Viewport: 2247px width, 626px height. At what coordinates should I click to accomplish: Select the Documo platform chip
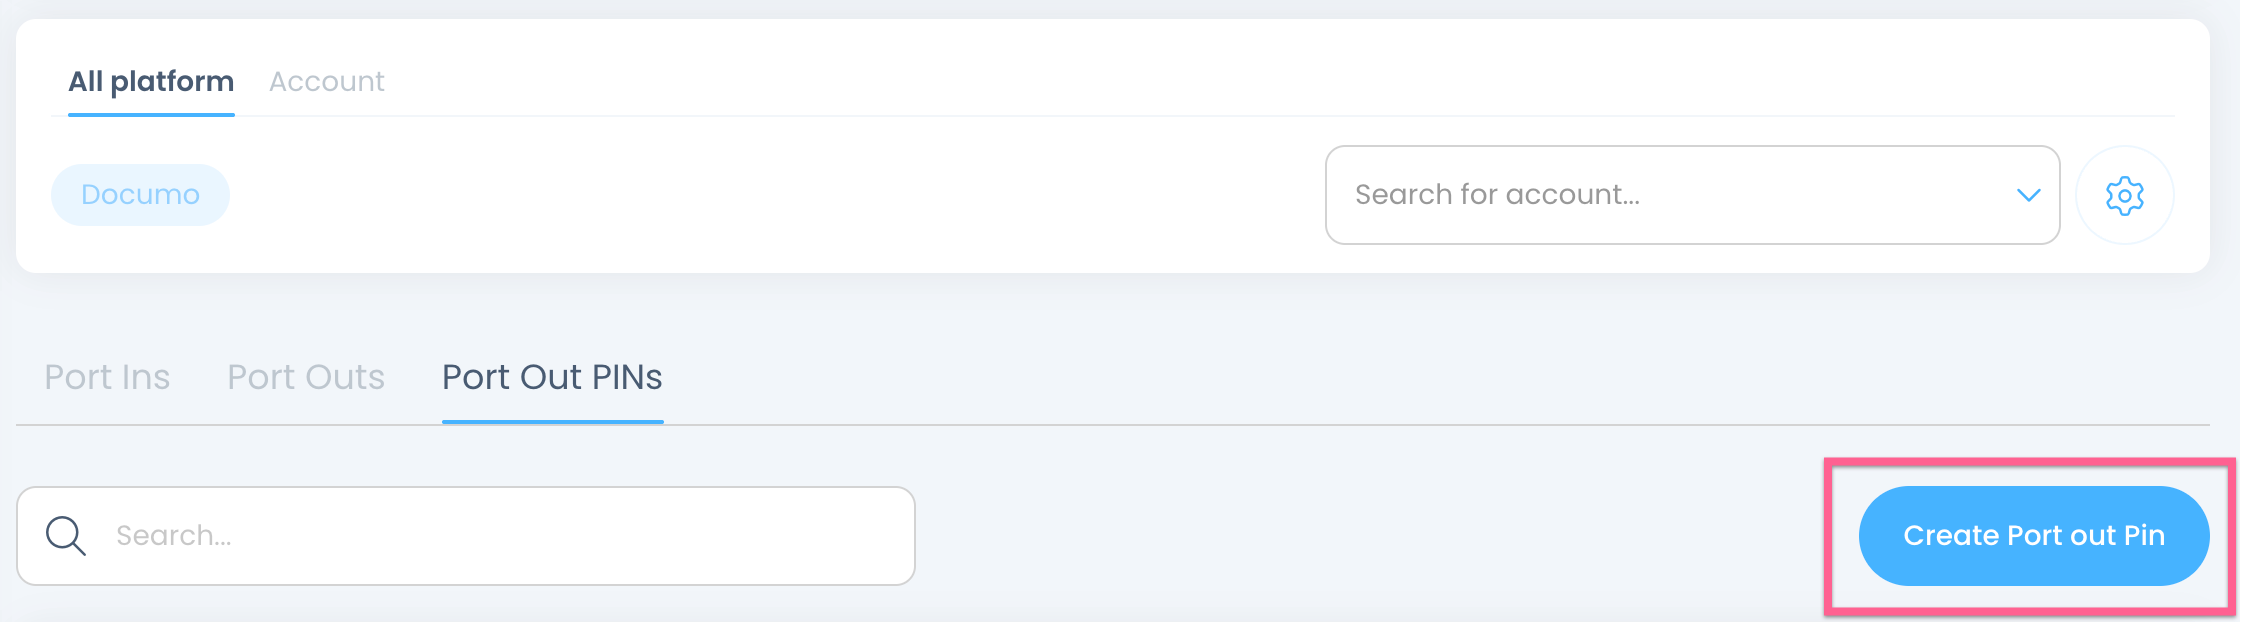(x=140, y=195)
